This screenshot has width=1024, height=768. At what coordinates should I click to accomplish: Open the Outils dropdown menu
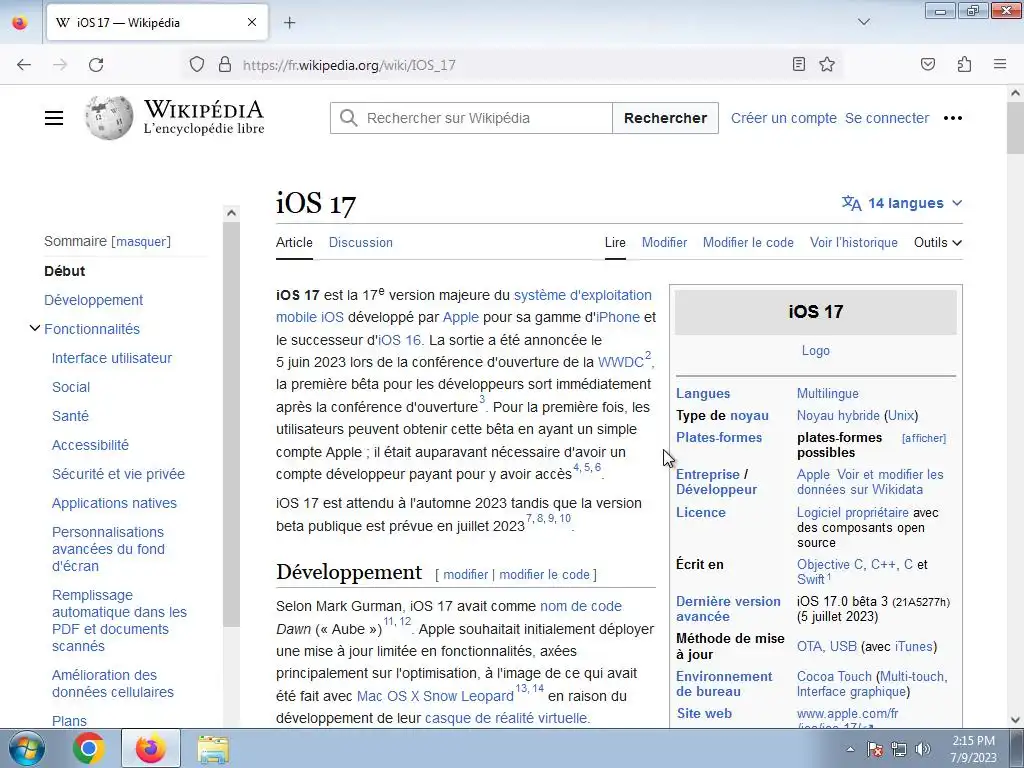coord(938,242)
